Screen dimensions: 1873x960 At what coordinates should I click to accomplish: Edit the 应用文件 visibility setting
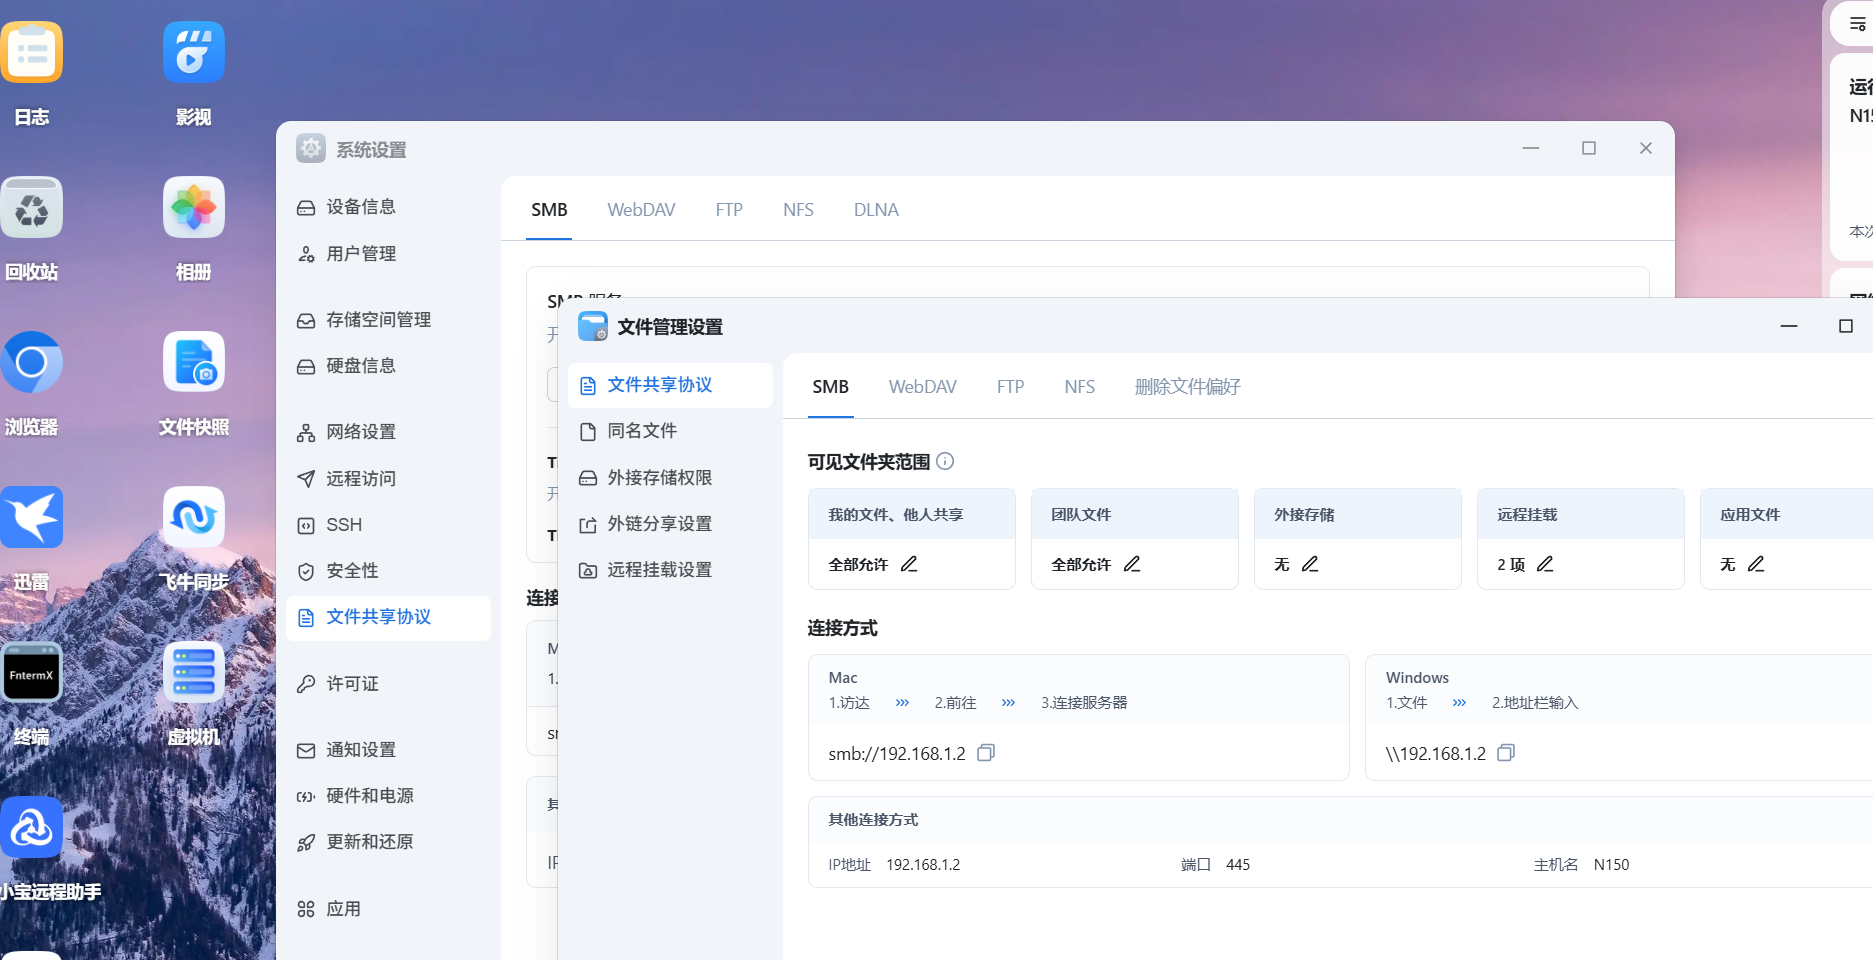click(1756, 564)
